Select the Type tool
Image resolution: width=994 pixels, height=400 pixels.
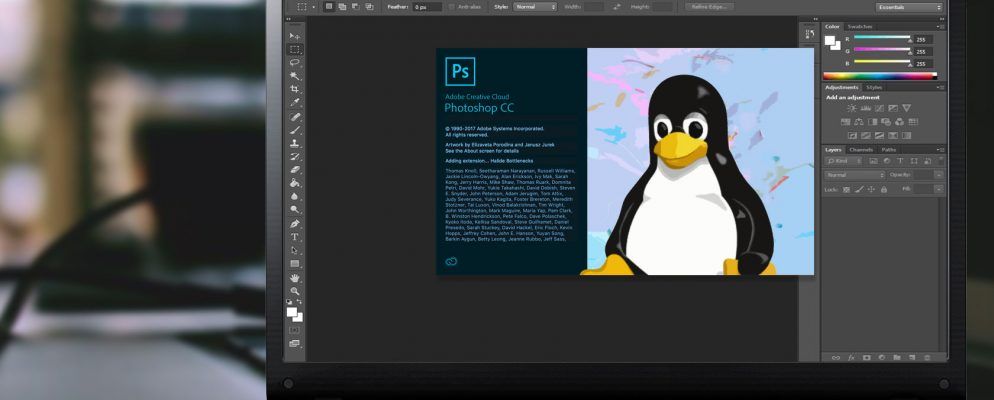(295, 237)
